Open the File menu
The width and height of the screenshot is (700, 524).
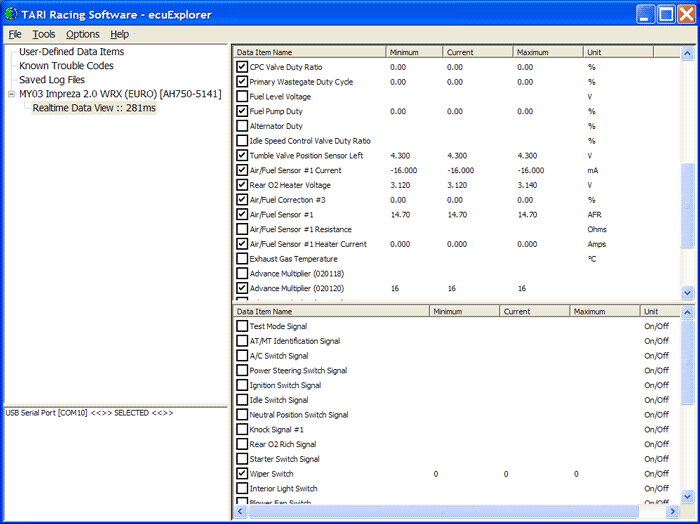(x=15, y=34)
